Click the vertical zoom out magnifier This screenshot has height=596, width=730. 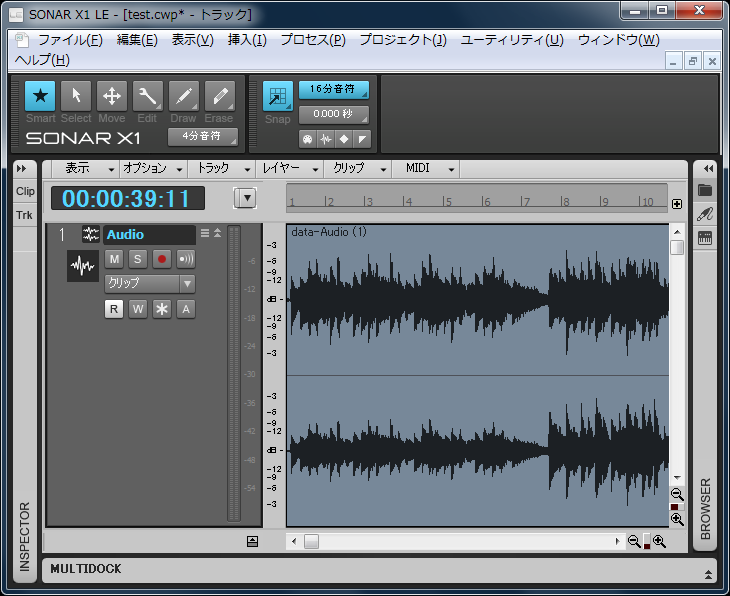[677, 494]
